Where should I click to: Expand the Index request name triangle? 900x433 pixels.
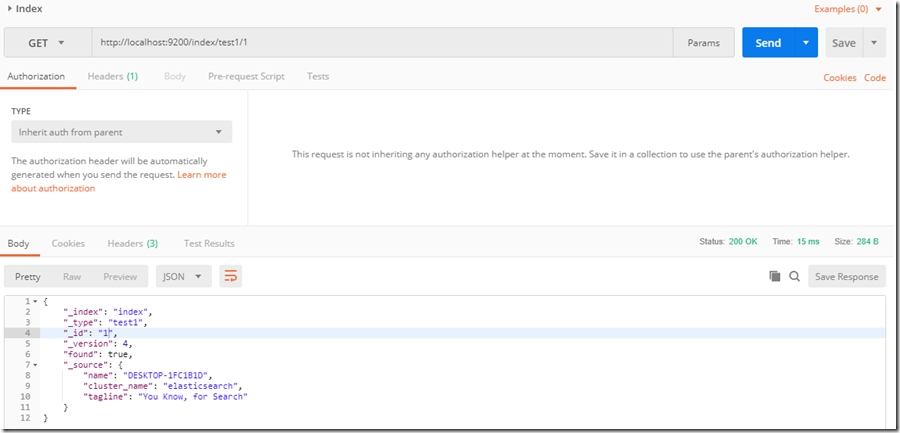(10, 9)
